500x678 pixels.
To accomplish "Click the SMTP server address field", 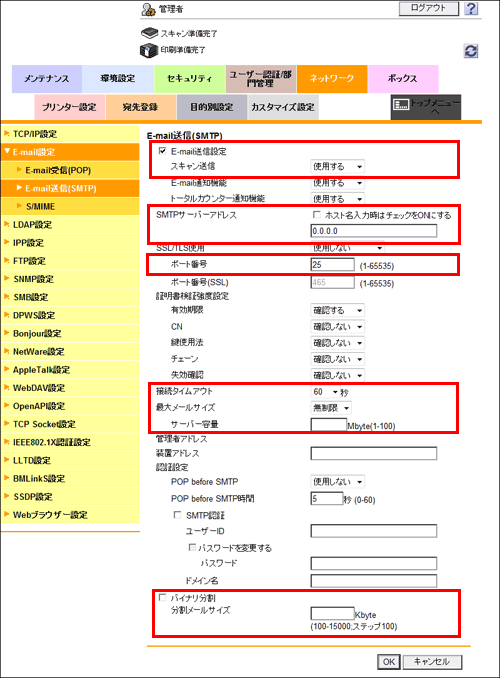I will pyautogui.click(x=374, y=231).
